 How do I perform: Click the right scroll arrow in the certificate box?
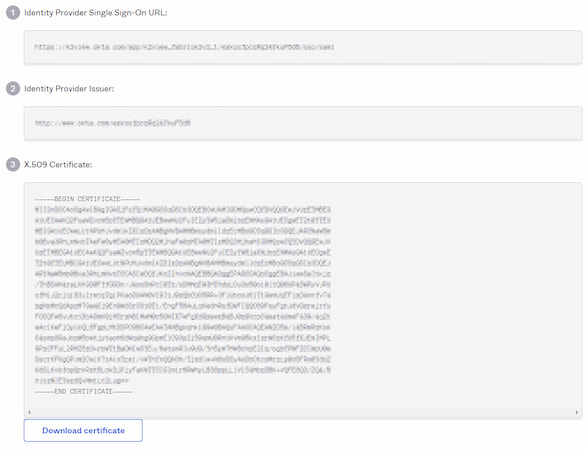pos(577,412)
